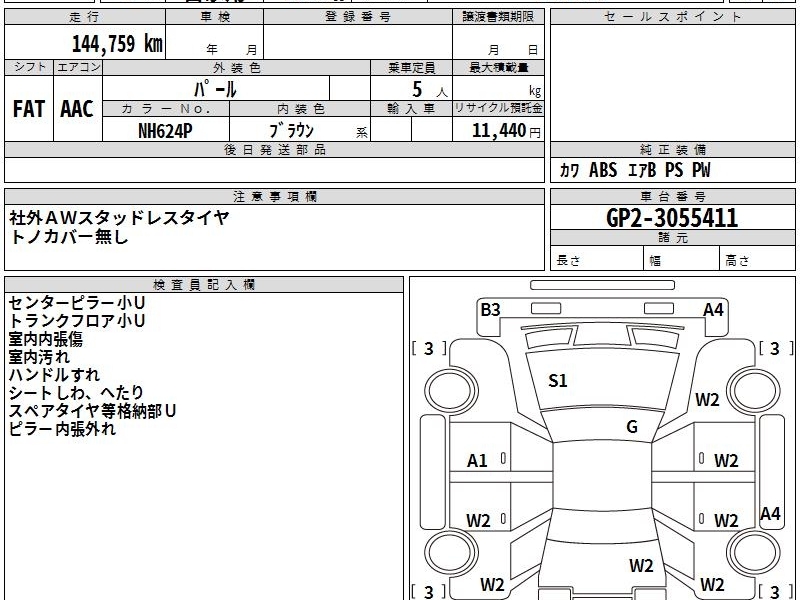Image resolution: width=800 pixels, height=600 pixels.
Task: Click the リサイクル預託金 header
Action: click(498, 109)
